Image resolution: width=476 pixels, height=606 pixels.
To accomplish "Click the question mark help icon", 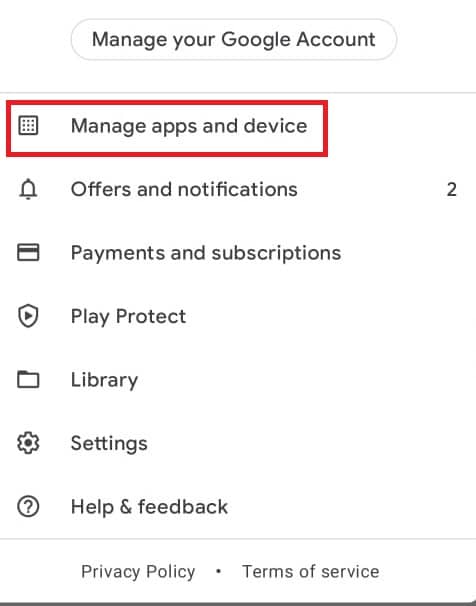I will click(x=28, y=506).
